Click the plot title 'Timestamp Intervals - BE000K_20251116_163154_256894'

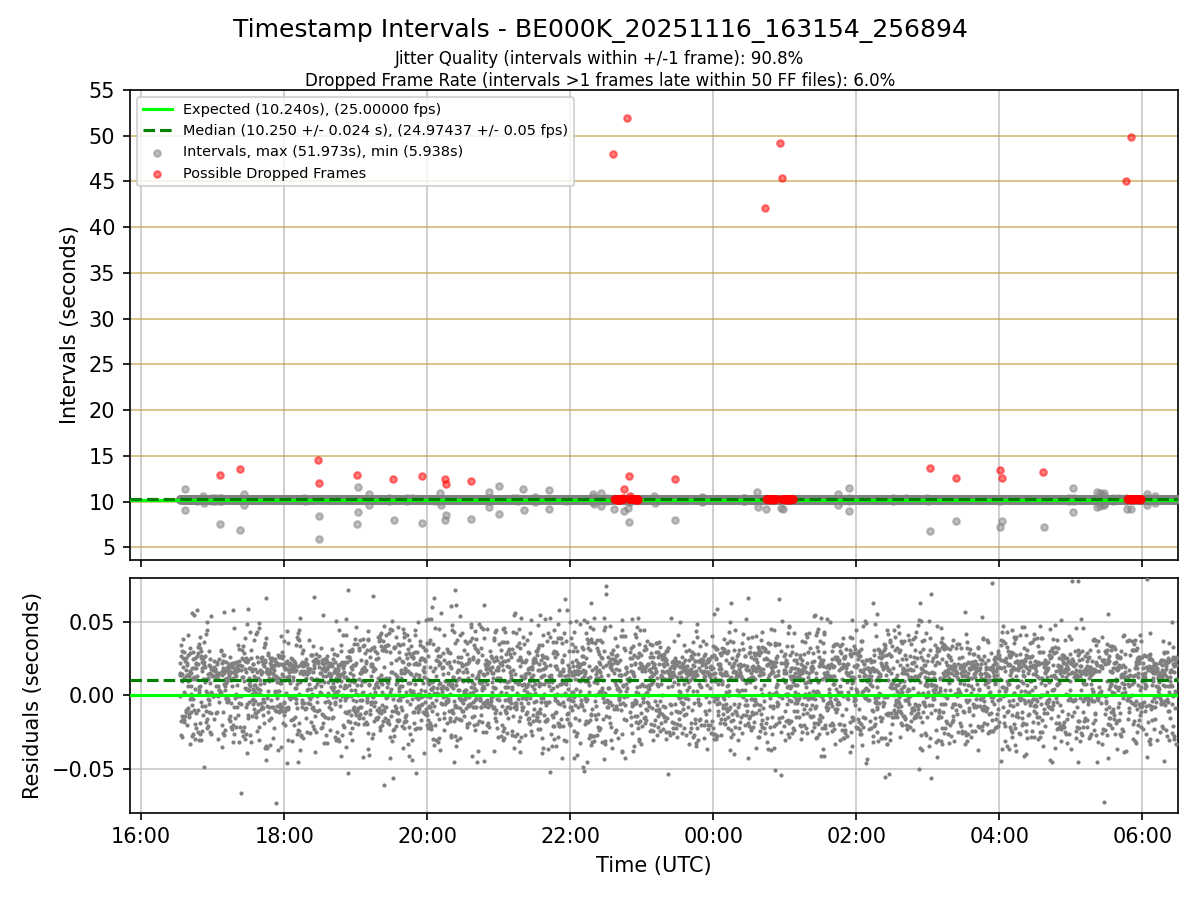click(600, 29)
